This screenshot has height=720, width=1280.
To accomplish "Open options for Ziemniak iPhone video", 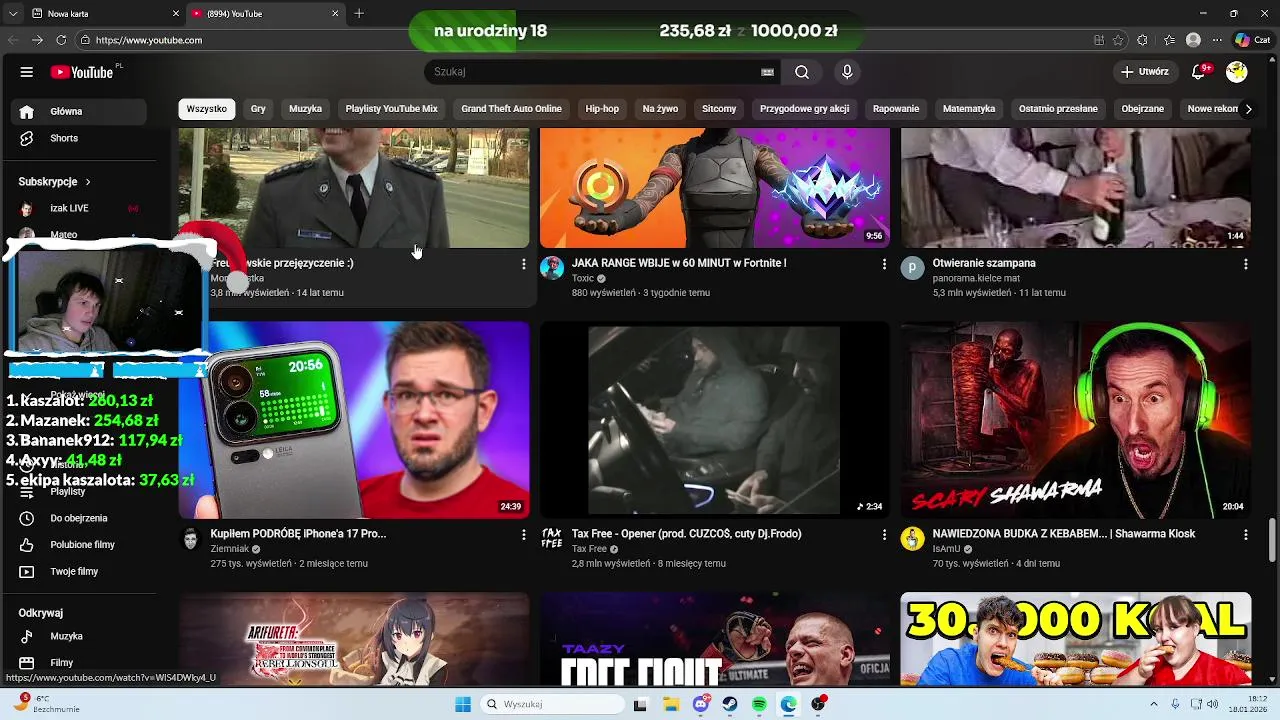I will tap(523, 535).
